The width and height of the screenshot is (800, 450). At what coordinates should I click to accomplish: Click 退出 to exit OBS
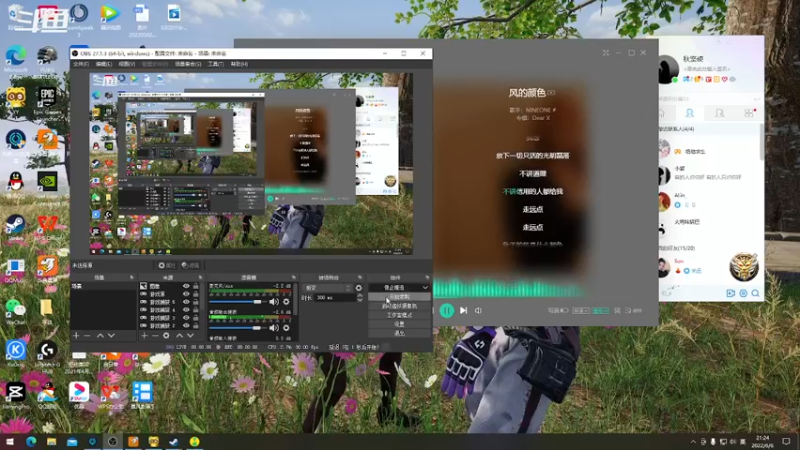point(399,333)
